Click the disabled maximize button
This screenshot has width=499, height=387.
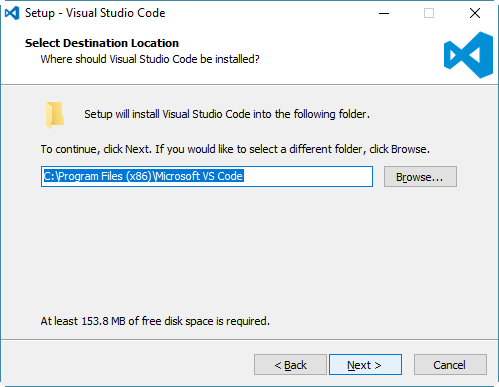tap(429, 13)
